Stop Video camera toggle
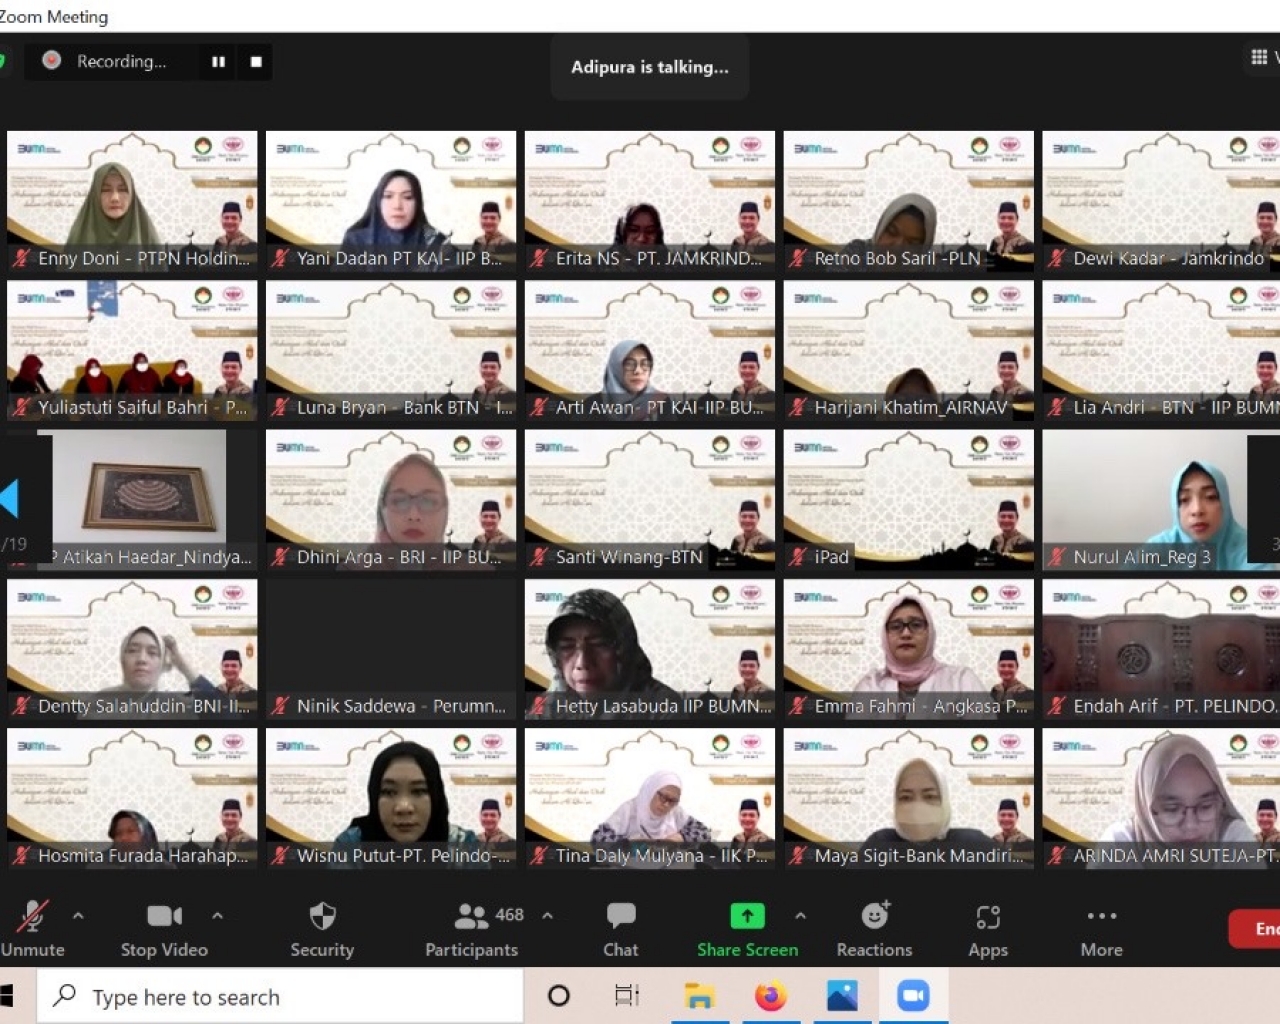 pyautogui.click(x=164, y=928)
